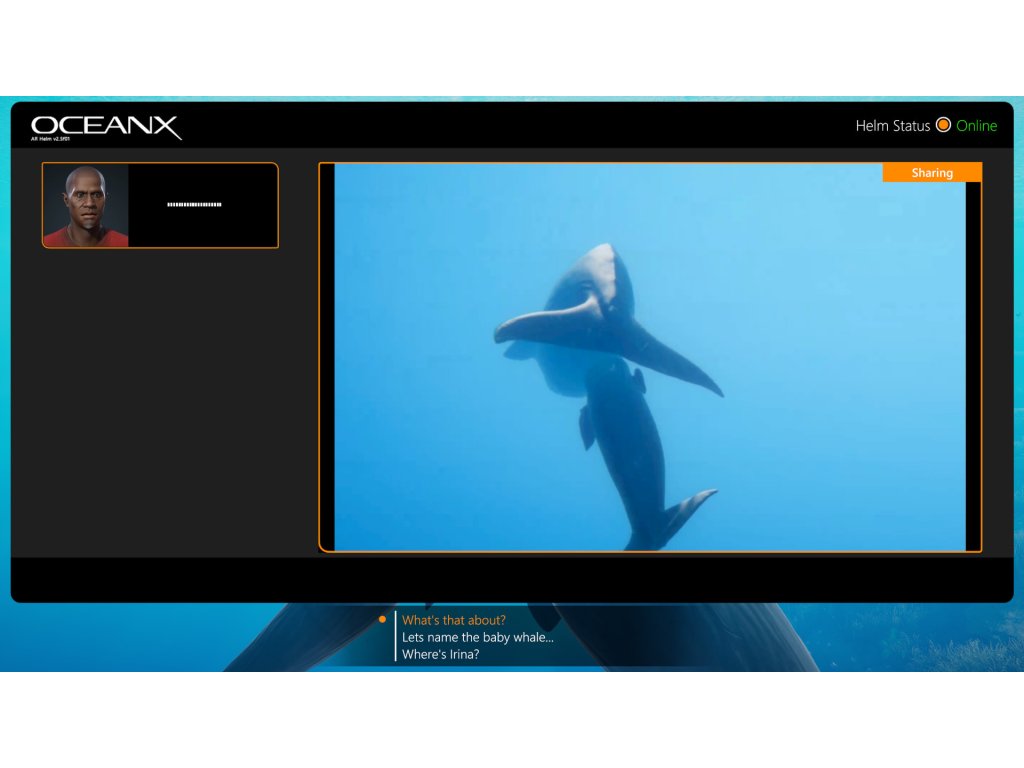Click the orange Sharing badge
The image size is (1024, 768).
[x=932, y=172]
